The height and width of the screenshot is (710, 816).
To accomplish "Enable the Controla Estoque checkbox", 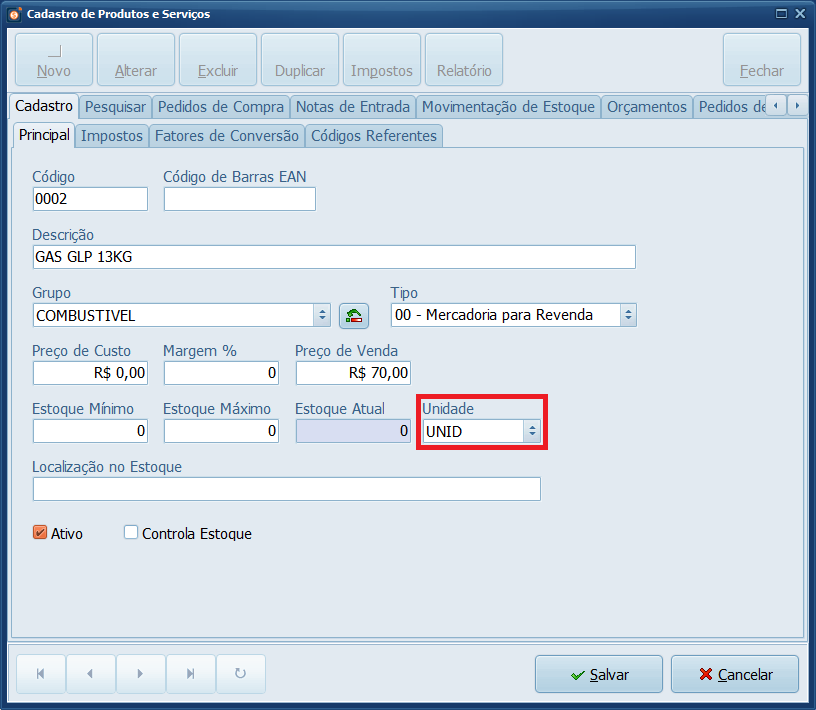I will (131, 533).
